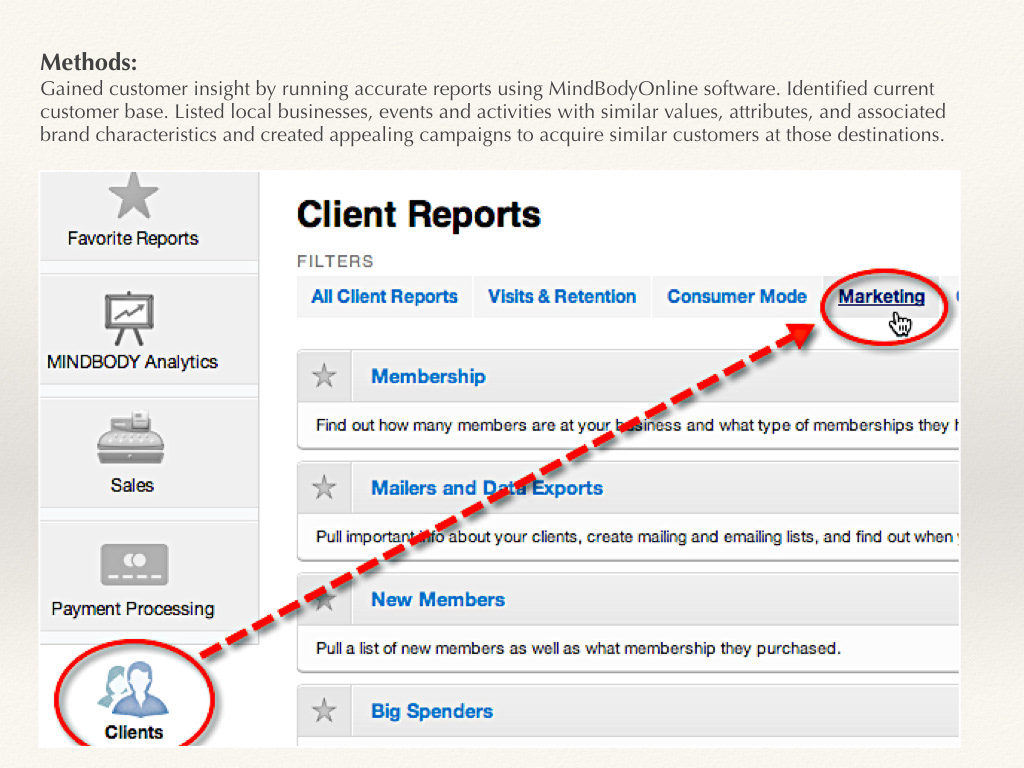Viewport: 1024px width, 768px height.
Task: Click 'Pull important info about your clients' text
Action: pos(637,537)
